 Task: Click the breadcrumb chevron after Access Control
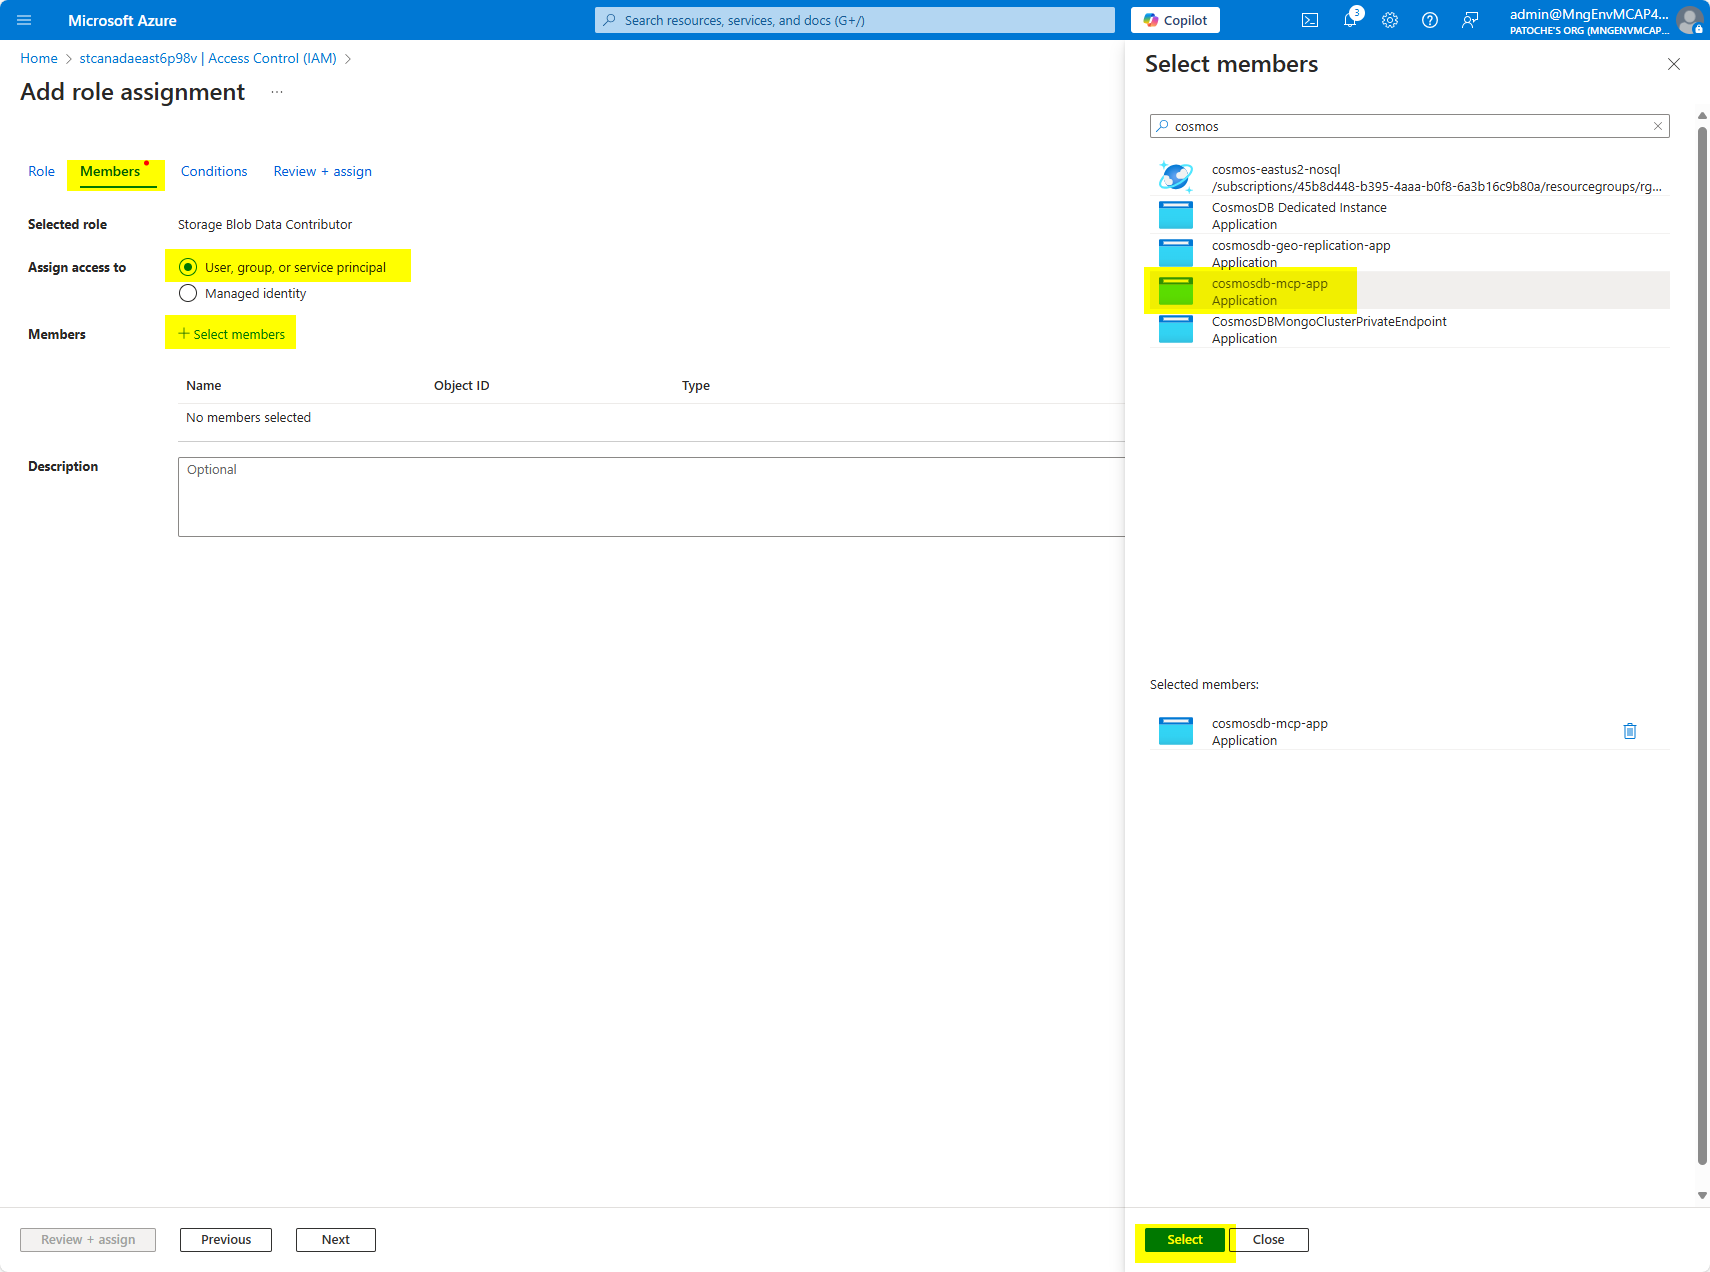tap(348, 59)
